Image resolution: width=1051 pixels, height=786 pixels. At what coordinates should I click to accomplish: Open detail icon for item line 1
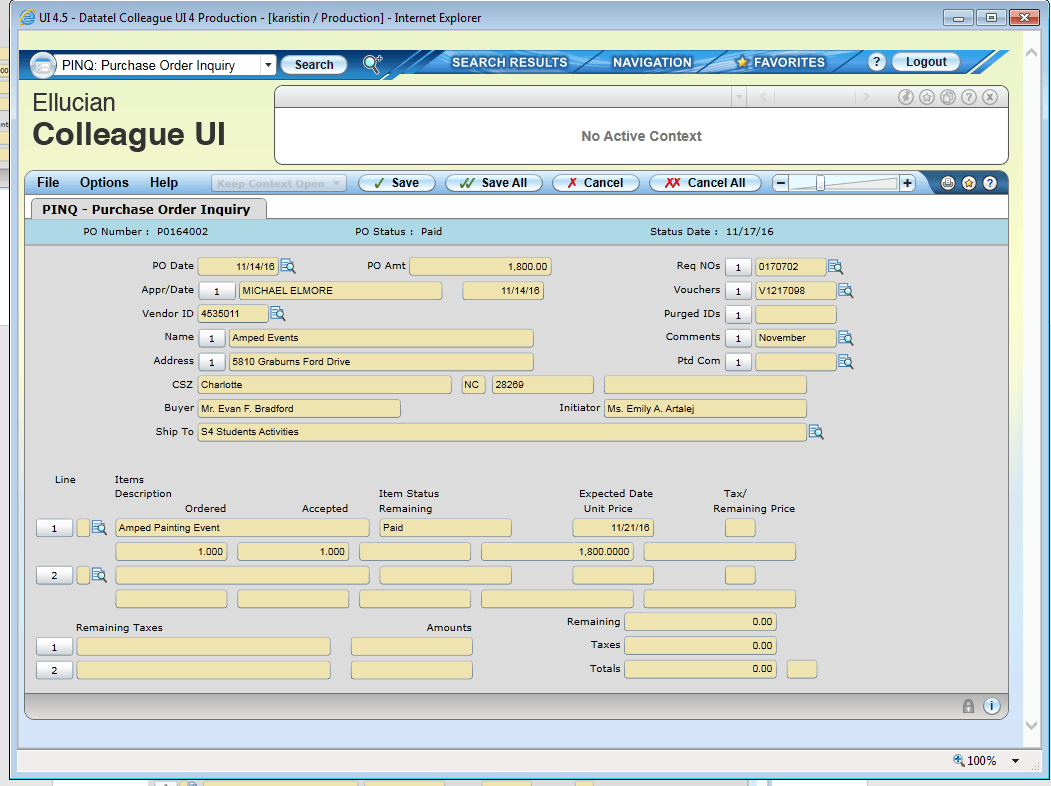pyautogui.click(x=99, y=528)
